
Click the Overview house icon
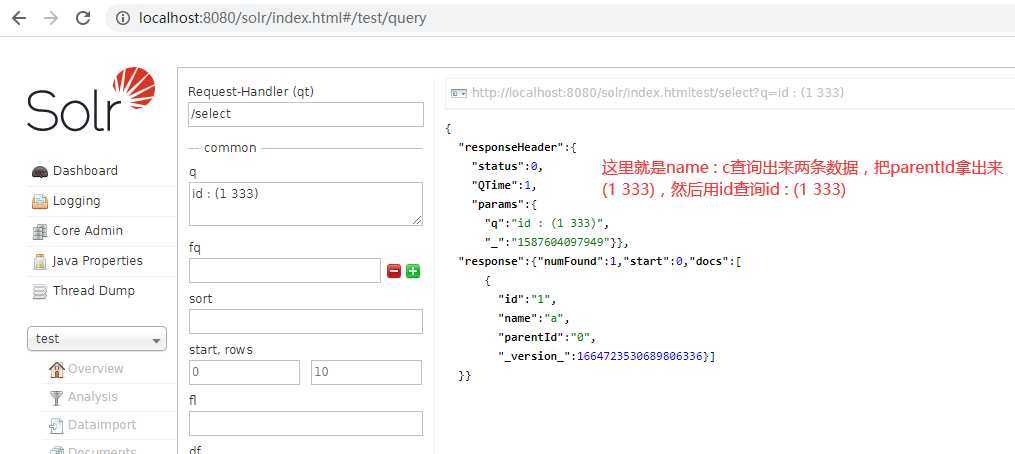57,369
